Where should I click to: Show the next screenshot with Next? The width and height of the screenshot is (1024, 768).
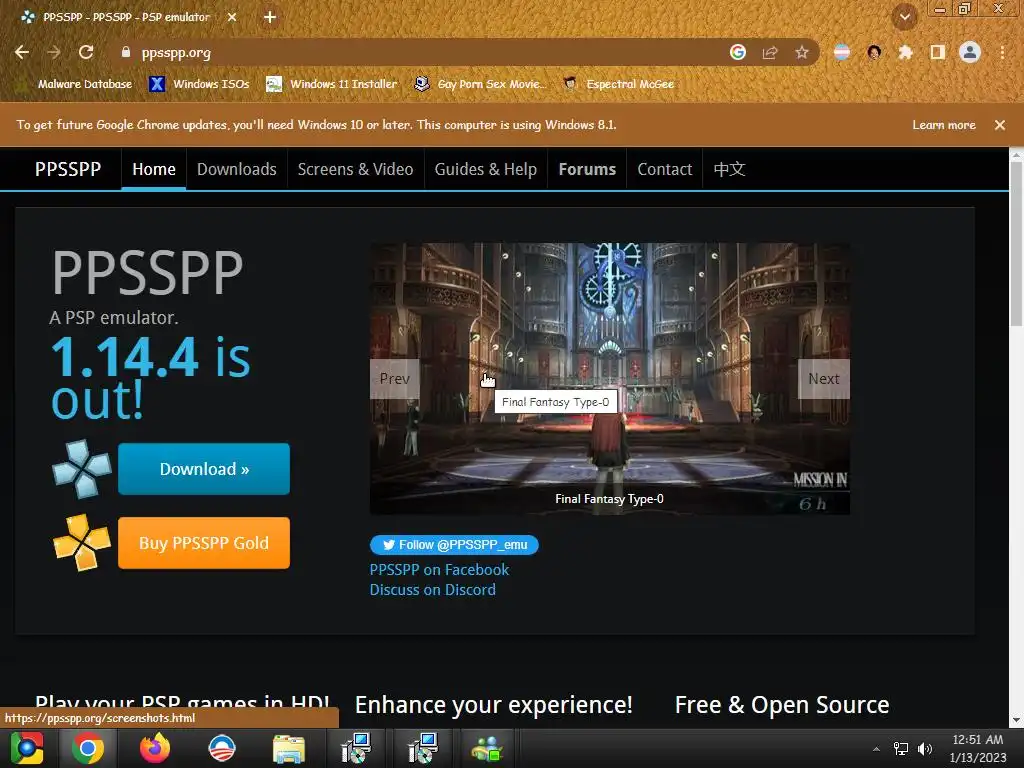coord(824,379)
